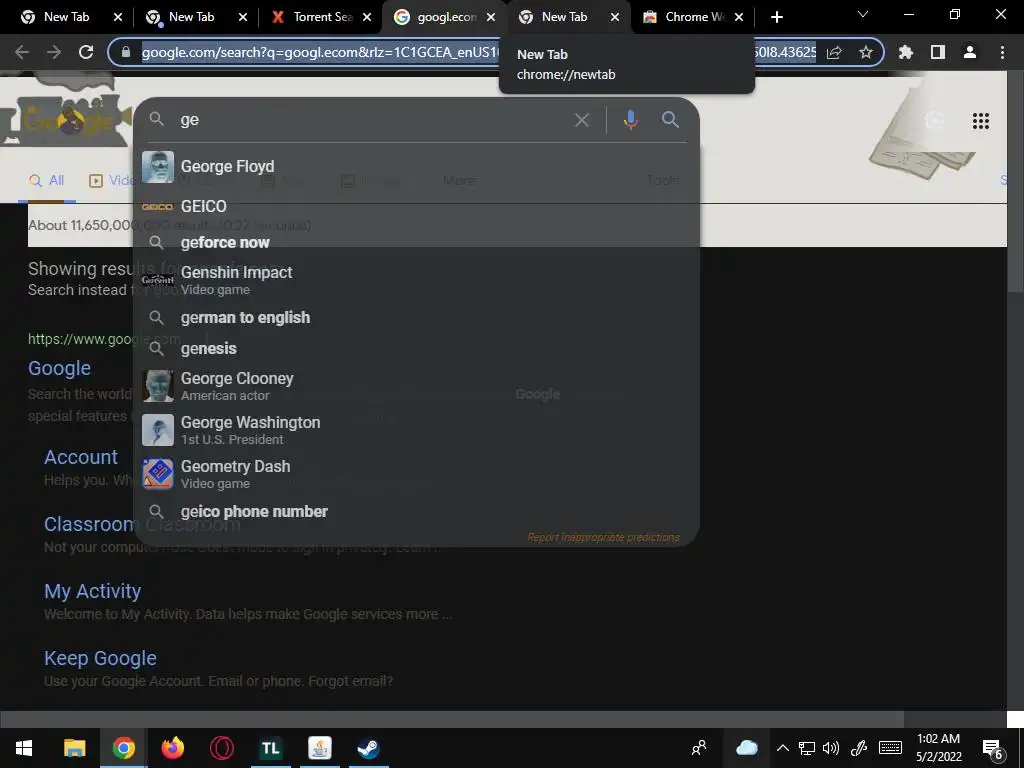Click the Google doodle logo

65,111
